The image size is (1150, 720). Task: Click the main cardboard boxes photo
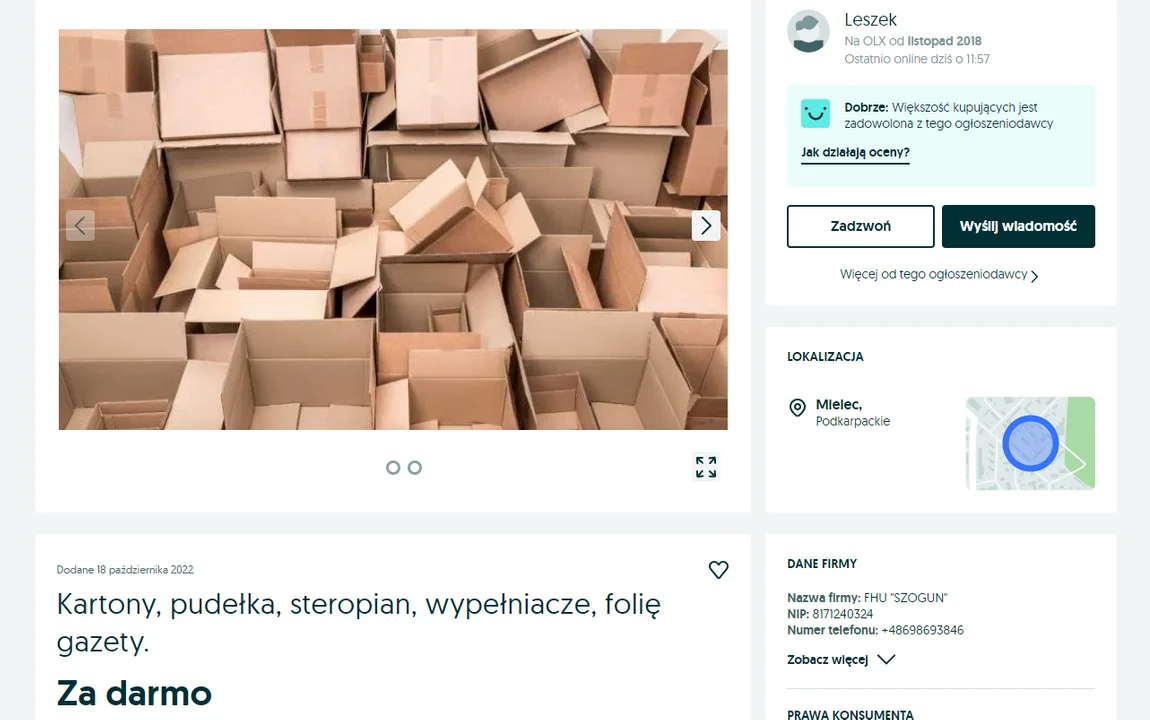pyautogui.click(x=393, y=229)
